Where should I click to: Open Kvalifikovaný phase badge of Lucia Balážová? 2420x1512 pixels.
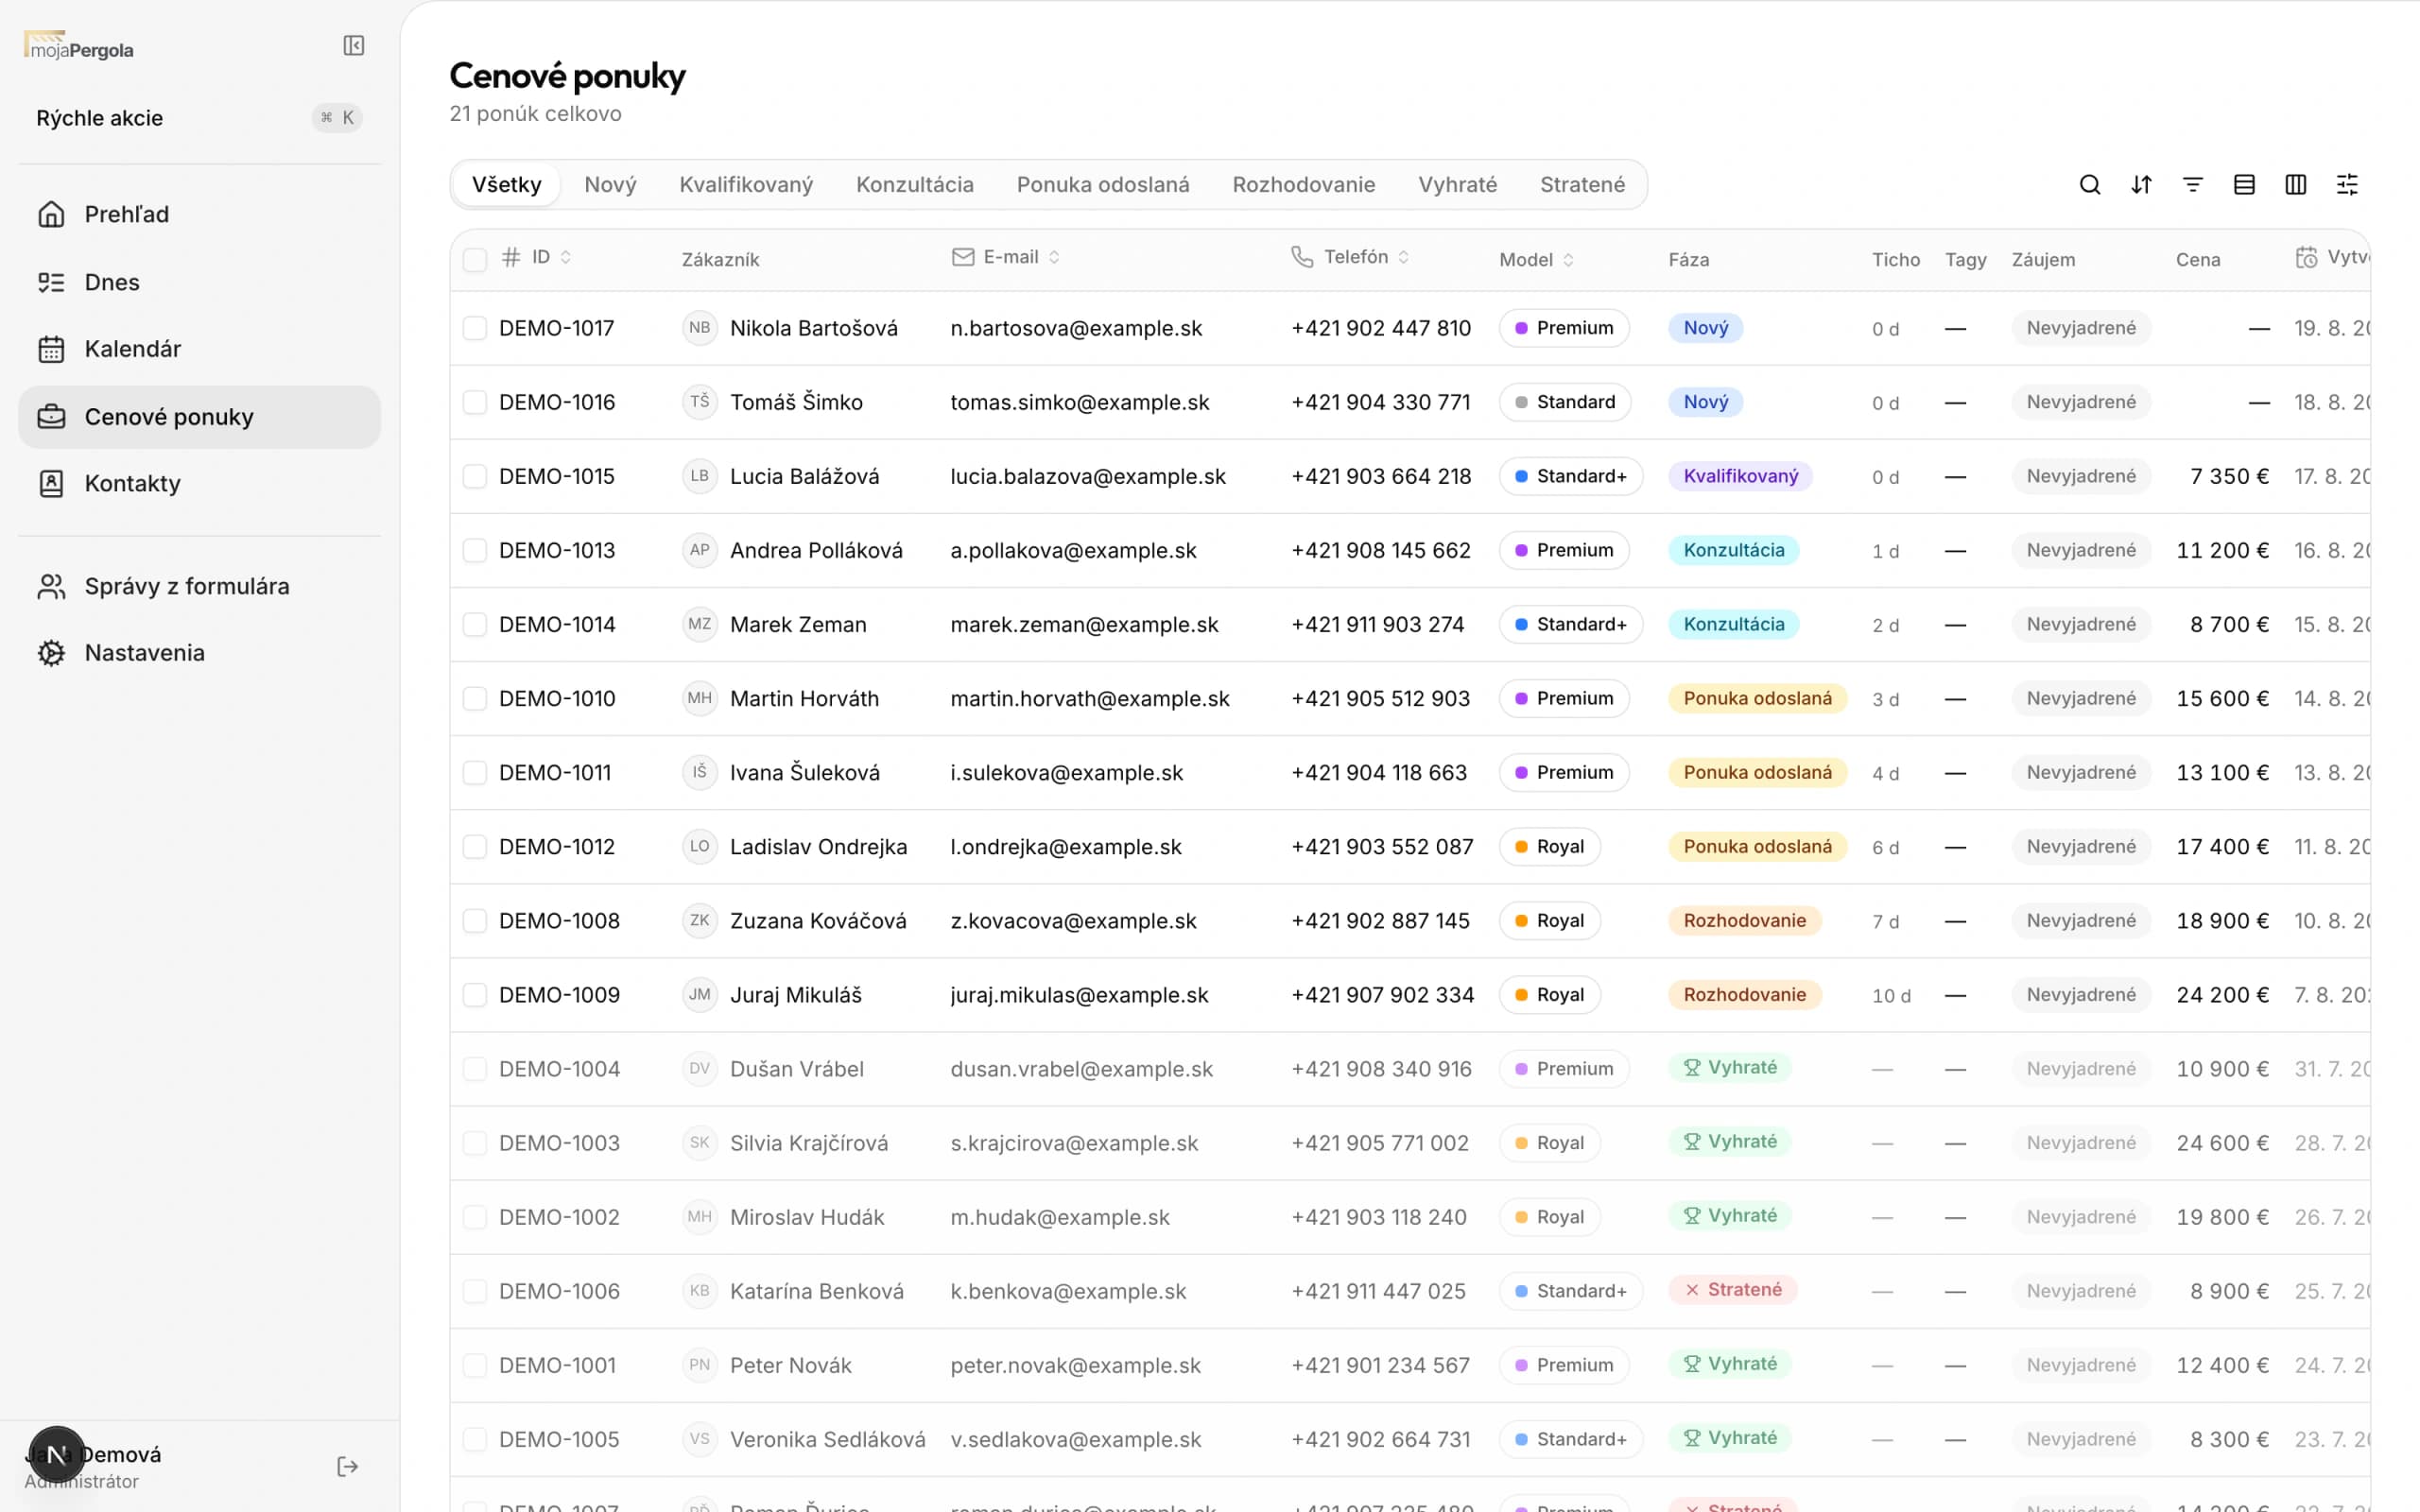click(x=1740, y=476)
